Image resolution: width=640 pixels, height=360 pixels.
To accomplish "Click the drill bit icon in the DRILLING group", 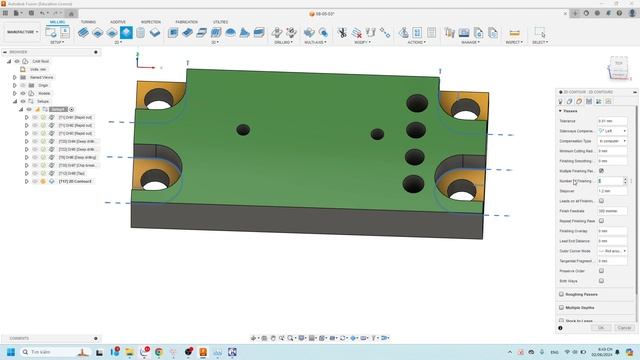I will click(277, 32).
